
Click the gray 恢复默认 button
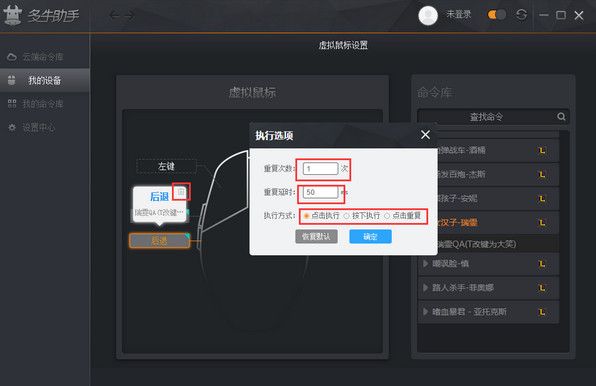click(316, 236)
